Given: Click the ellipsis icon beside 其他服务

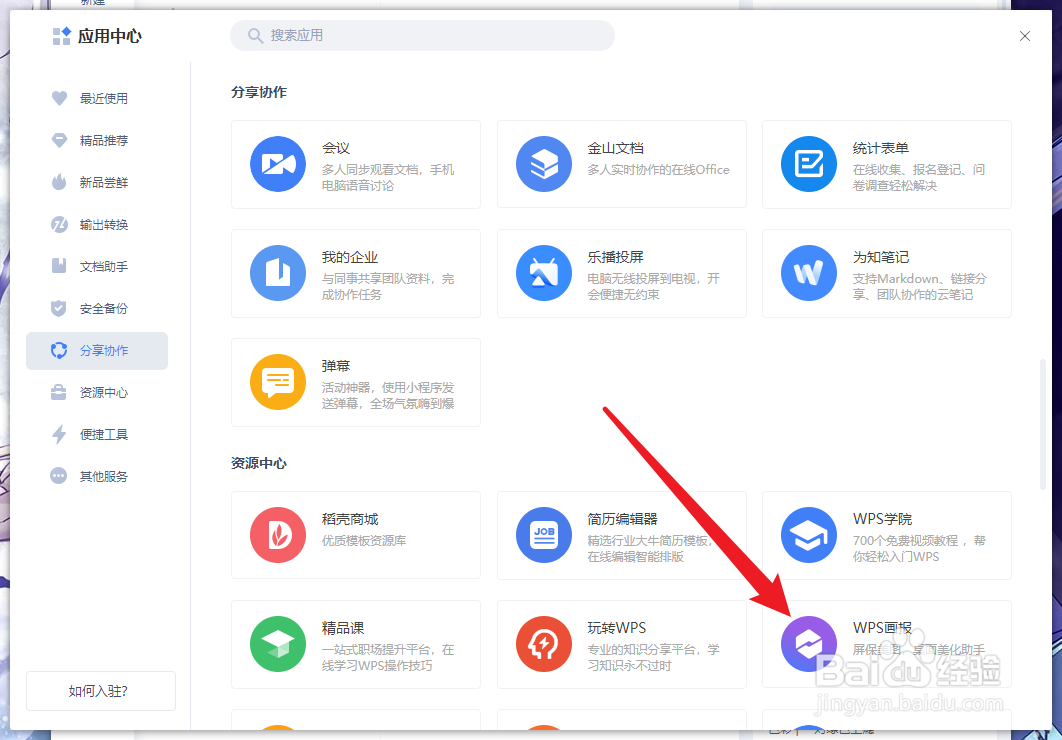Looking at the screenshot, I should point(60,476).
